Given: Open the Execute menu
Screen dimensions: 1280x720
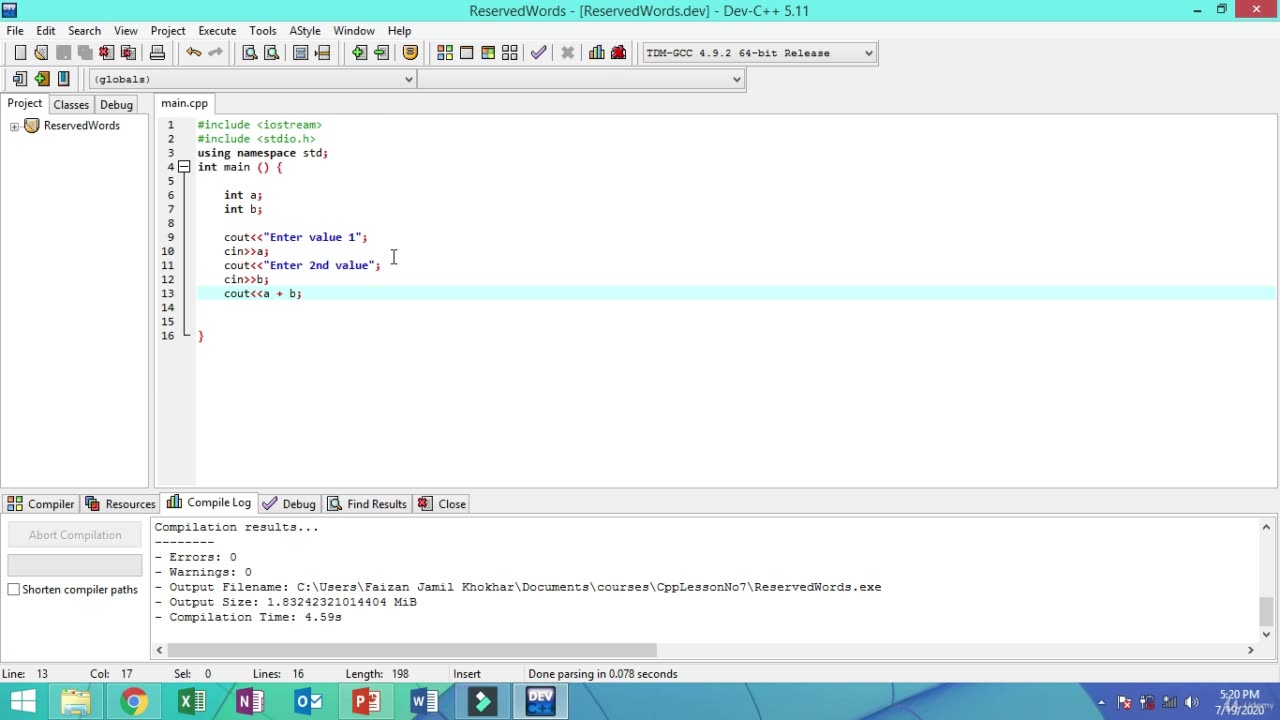Looking at the screenshot, I should pos(217,31).
